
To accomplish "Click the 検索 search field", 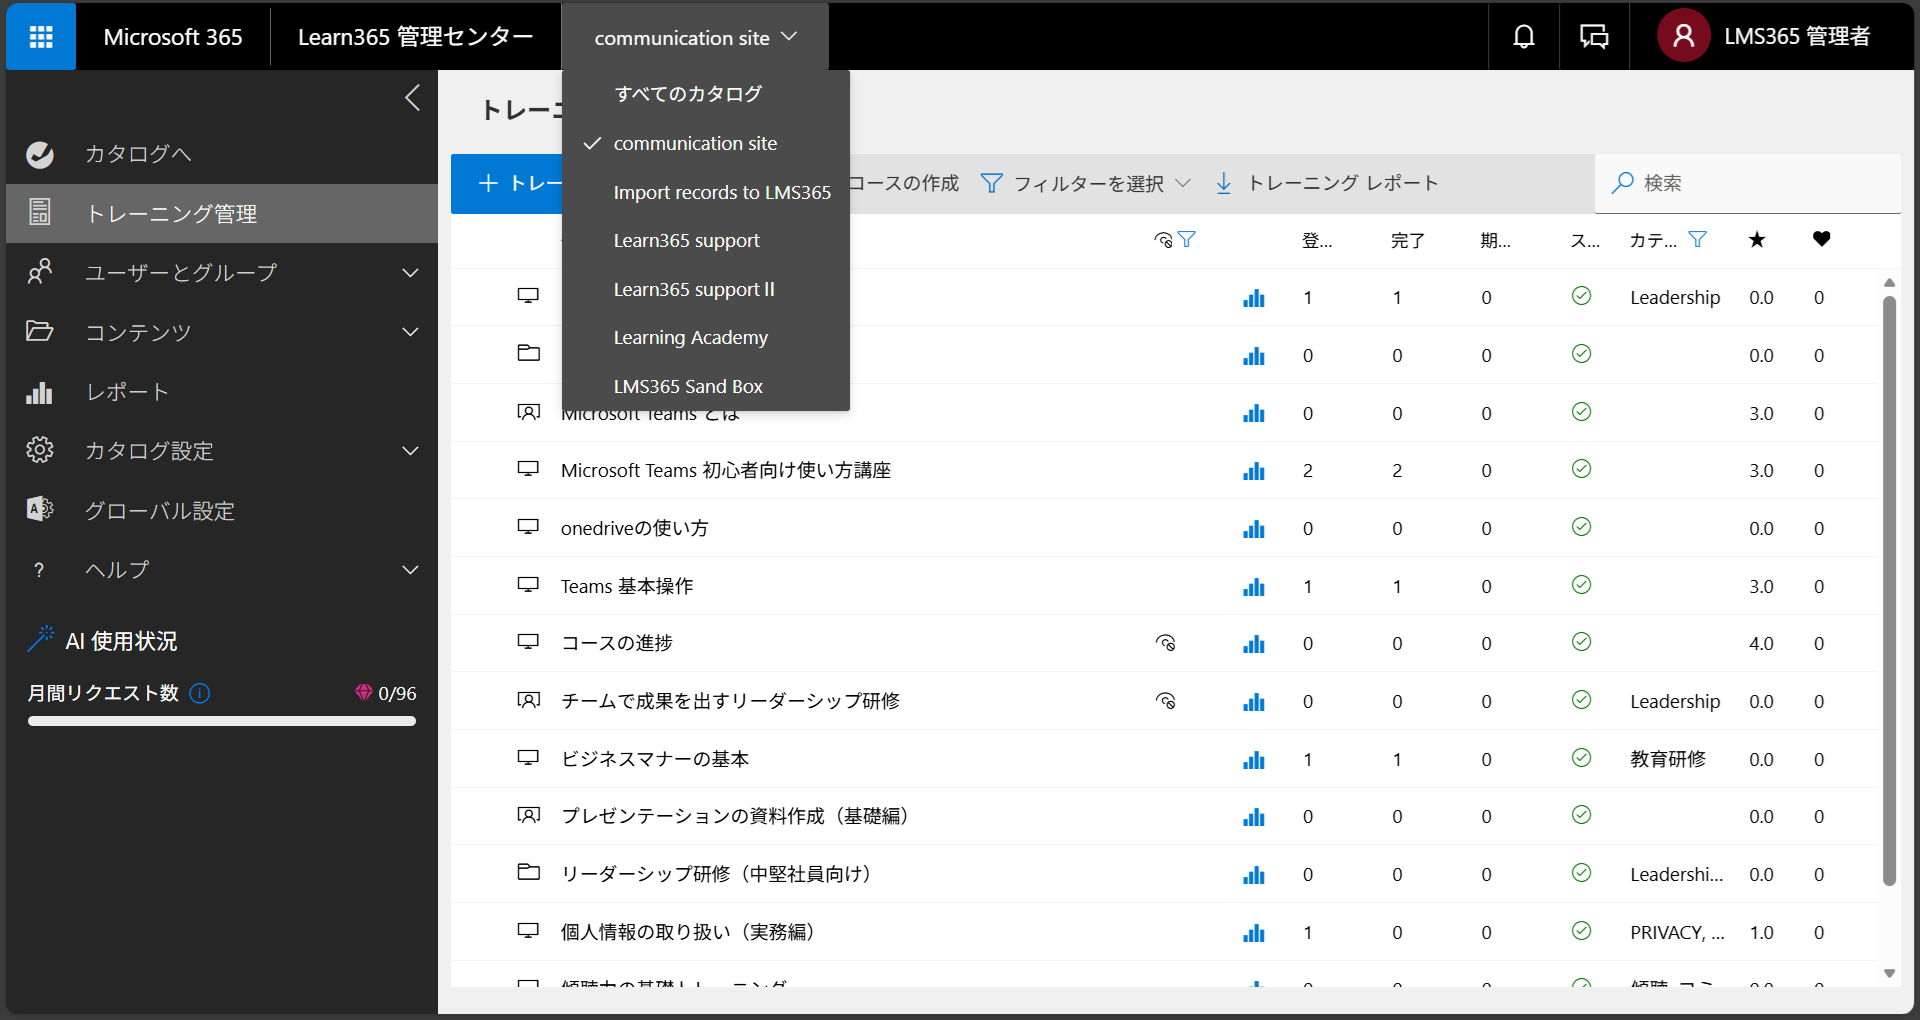I will 1747,183.
